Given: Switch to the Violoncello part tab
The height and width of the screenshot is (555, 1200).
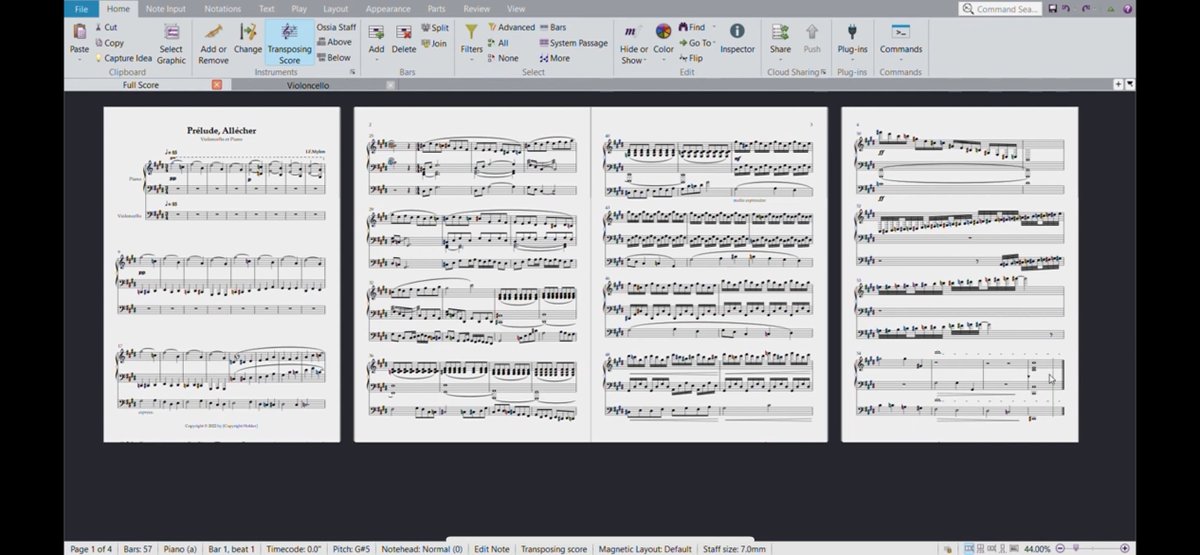Looking at the screenshot, I should click(x=308, y=85).
